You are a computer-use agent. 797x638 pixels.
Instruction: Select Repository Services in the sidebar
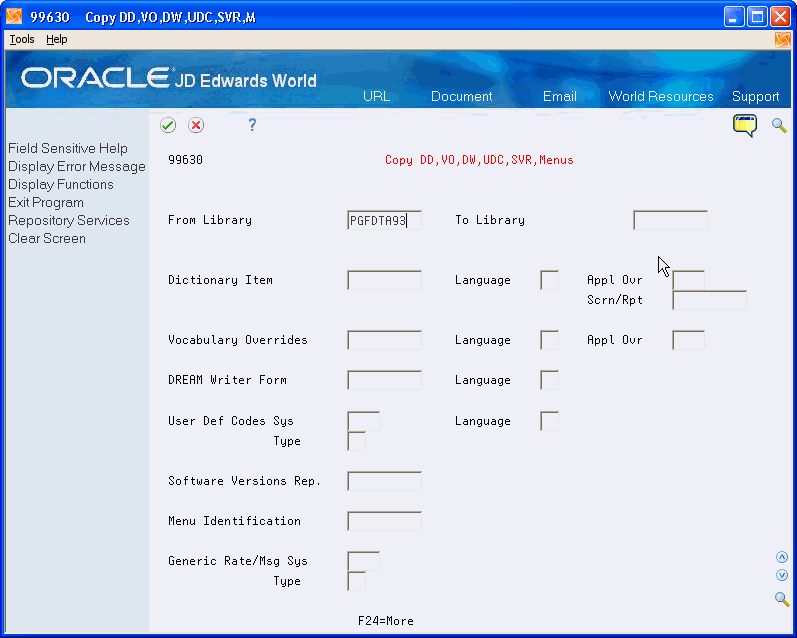click(69, 221)
